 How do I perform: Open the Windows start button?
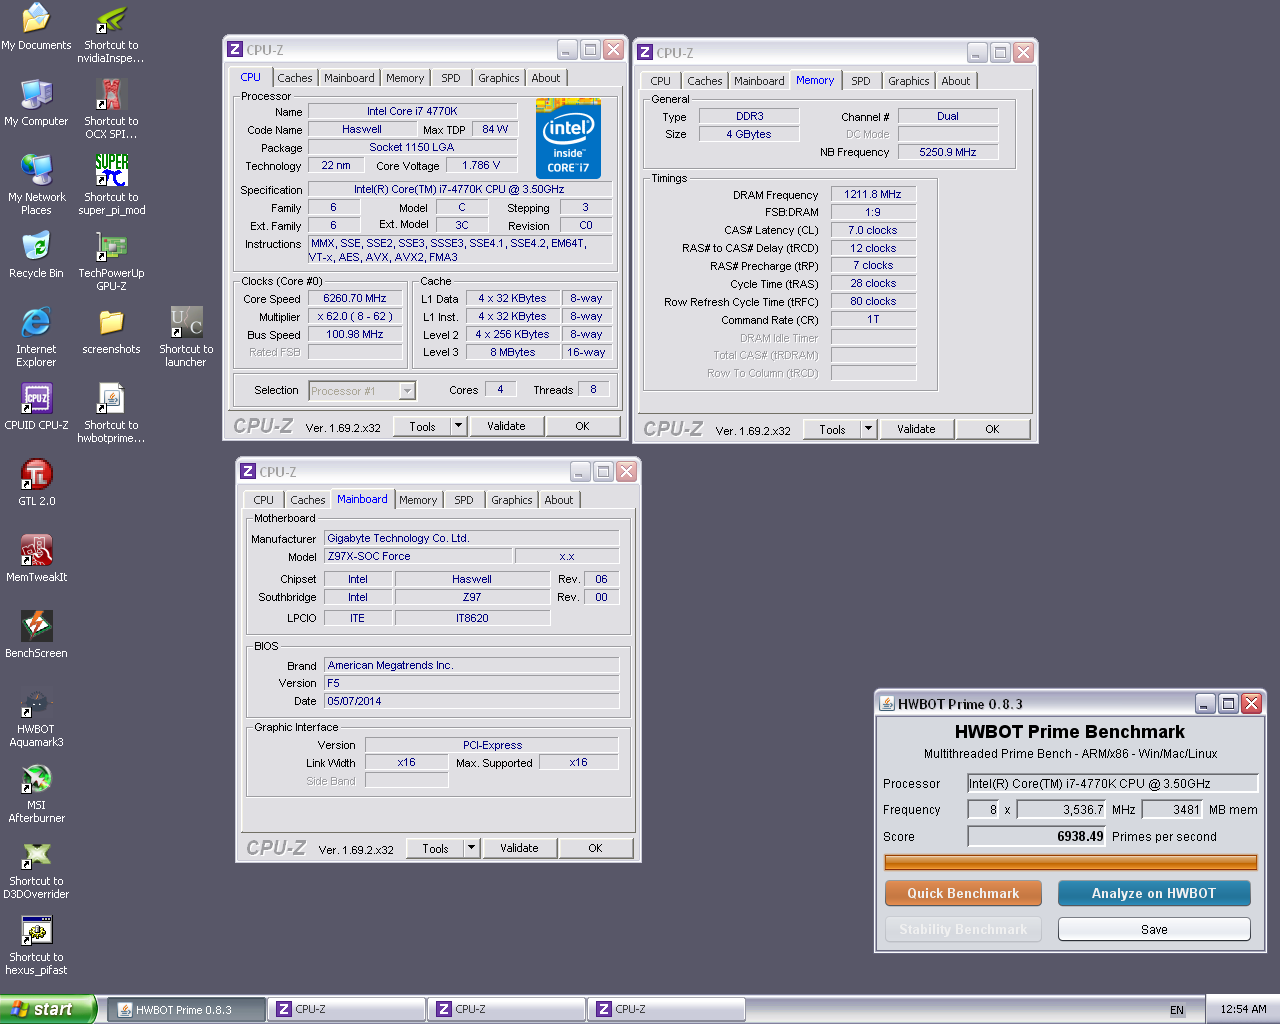click(x=47, y=1009)
